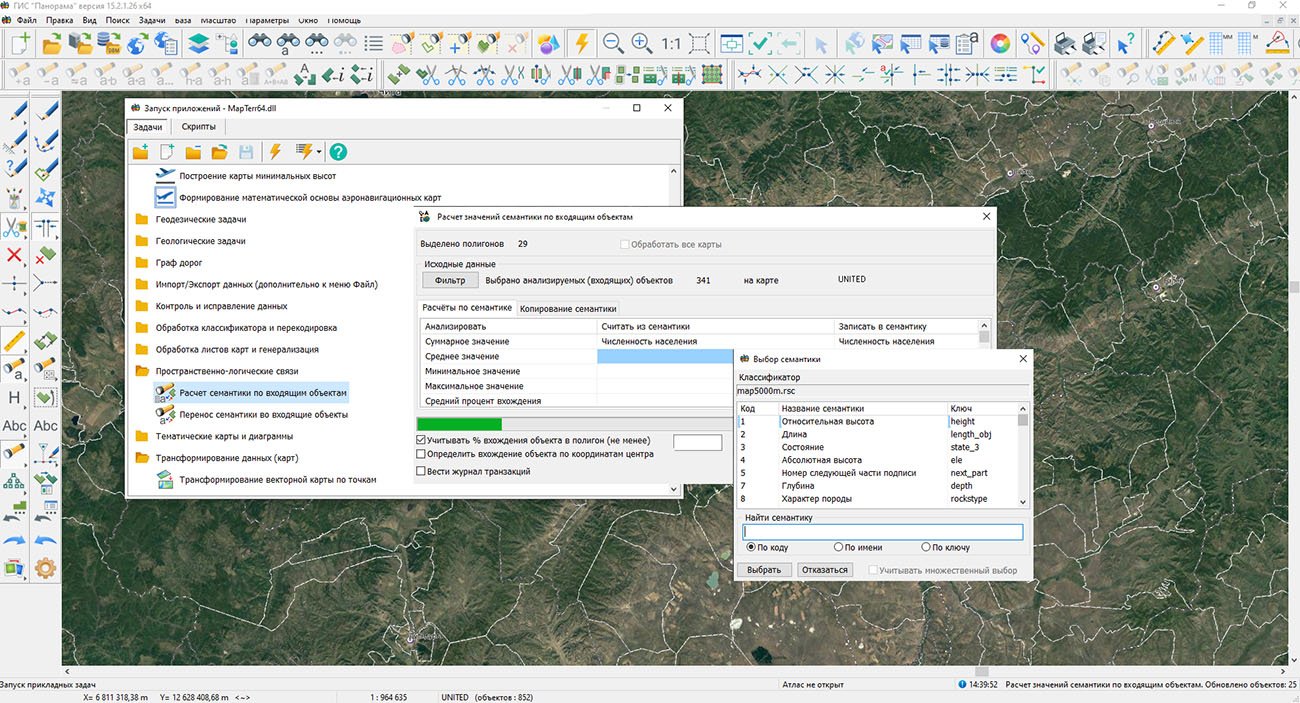This screenshot has height=703, width=1300.
Task: Select the 'По имени' radio button
Action: [x=839, y=547]
